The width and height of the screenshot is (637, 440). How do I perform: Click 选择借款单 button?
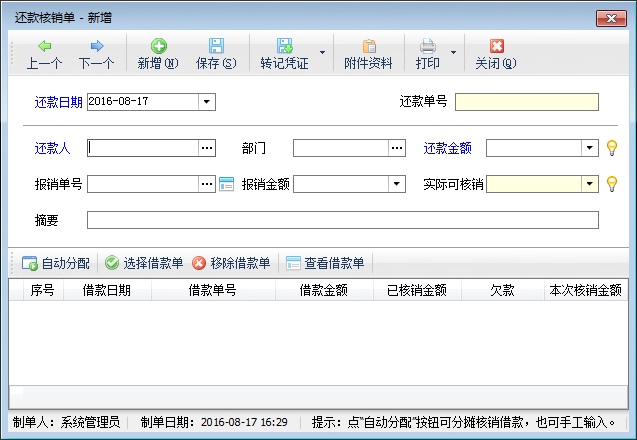(x=143, y=264)
